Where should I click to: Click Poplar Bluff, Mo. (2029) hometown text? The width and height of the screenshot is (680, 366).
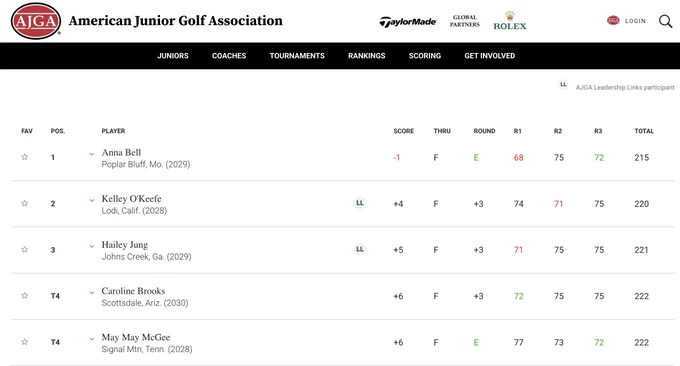tap(146, 164)
